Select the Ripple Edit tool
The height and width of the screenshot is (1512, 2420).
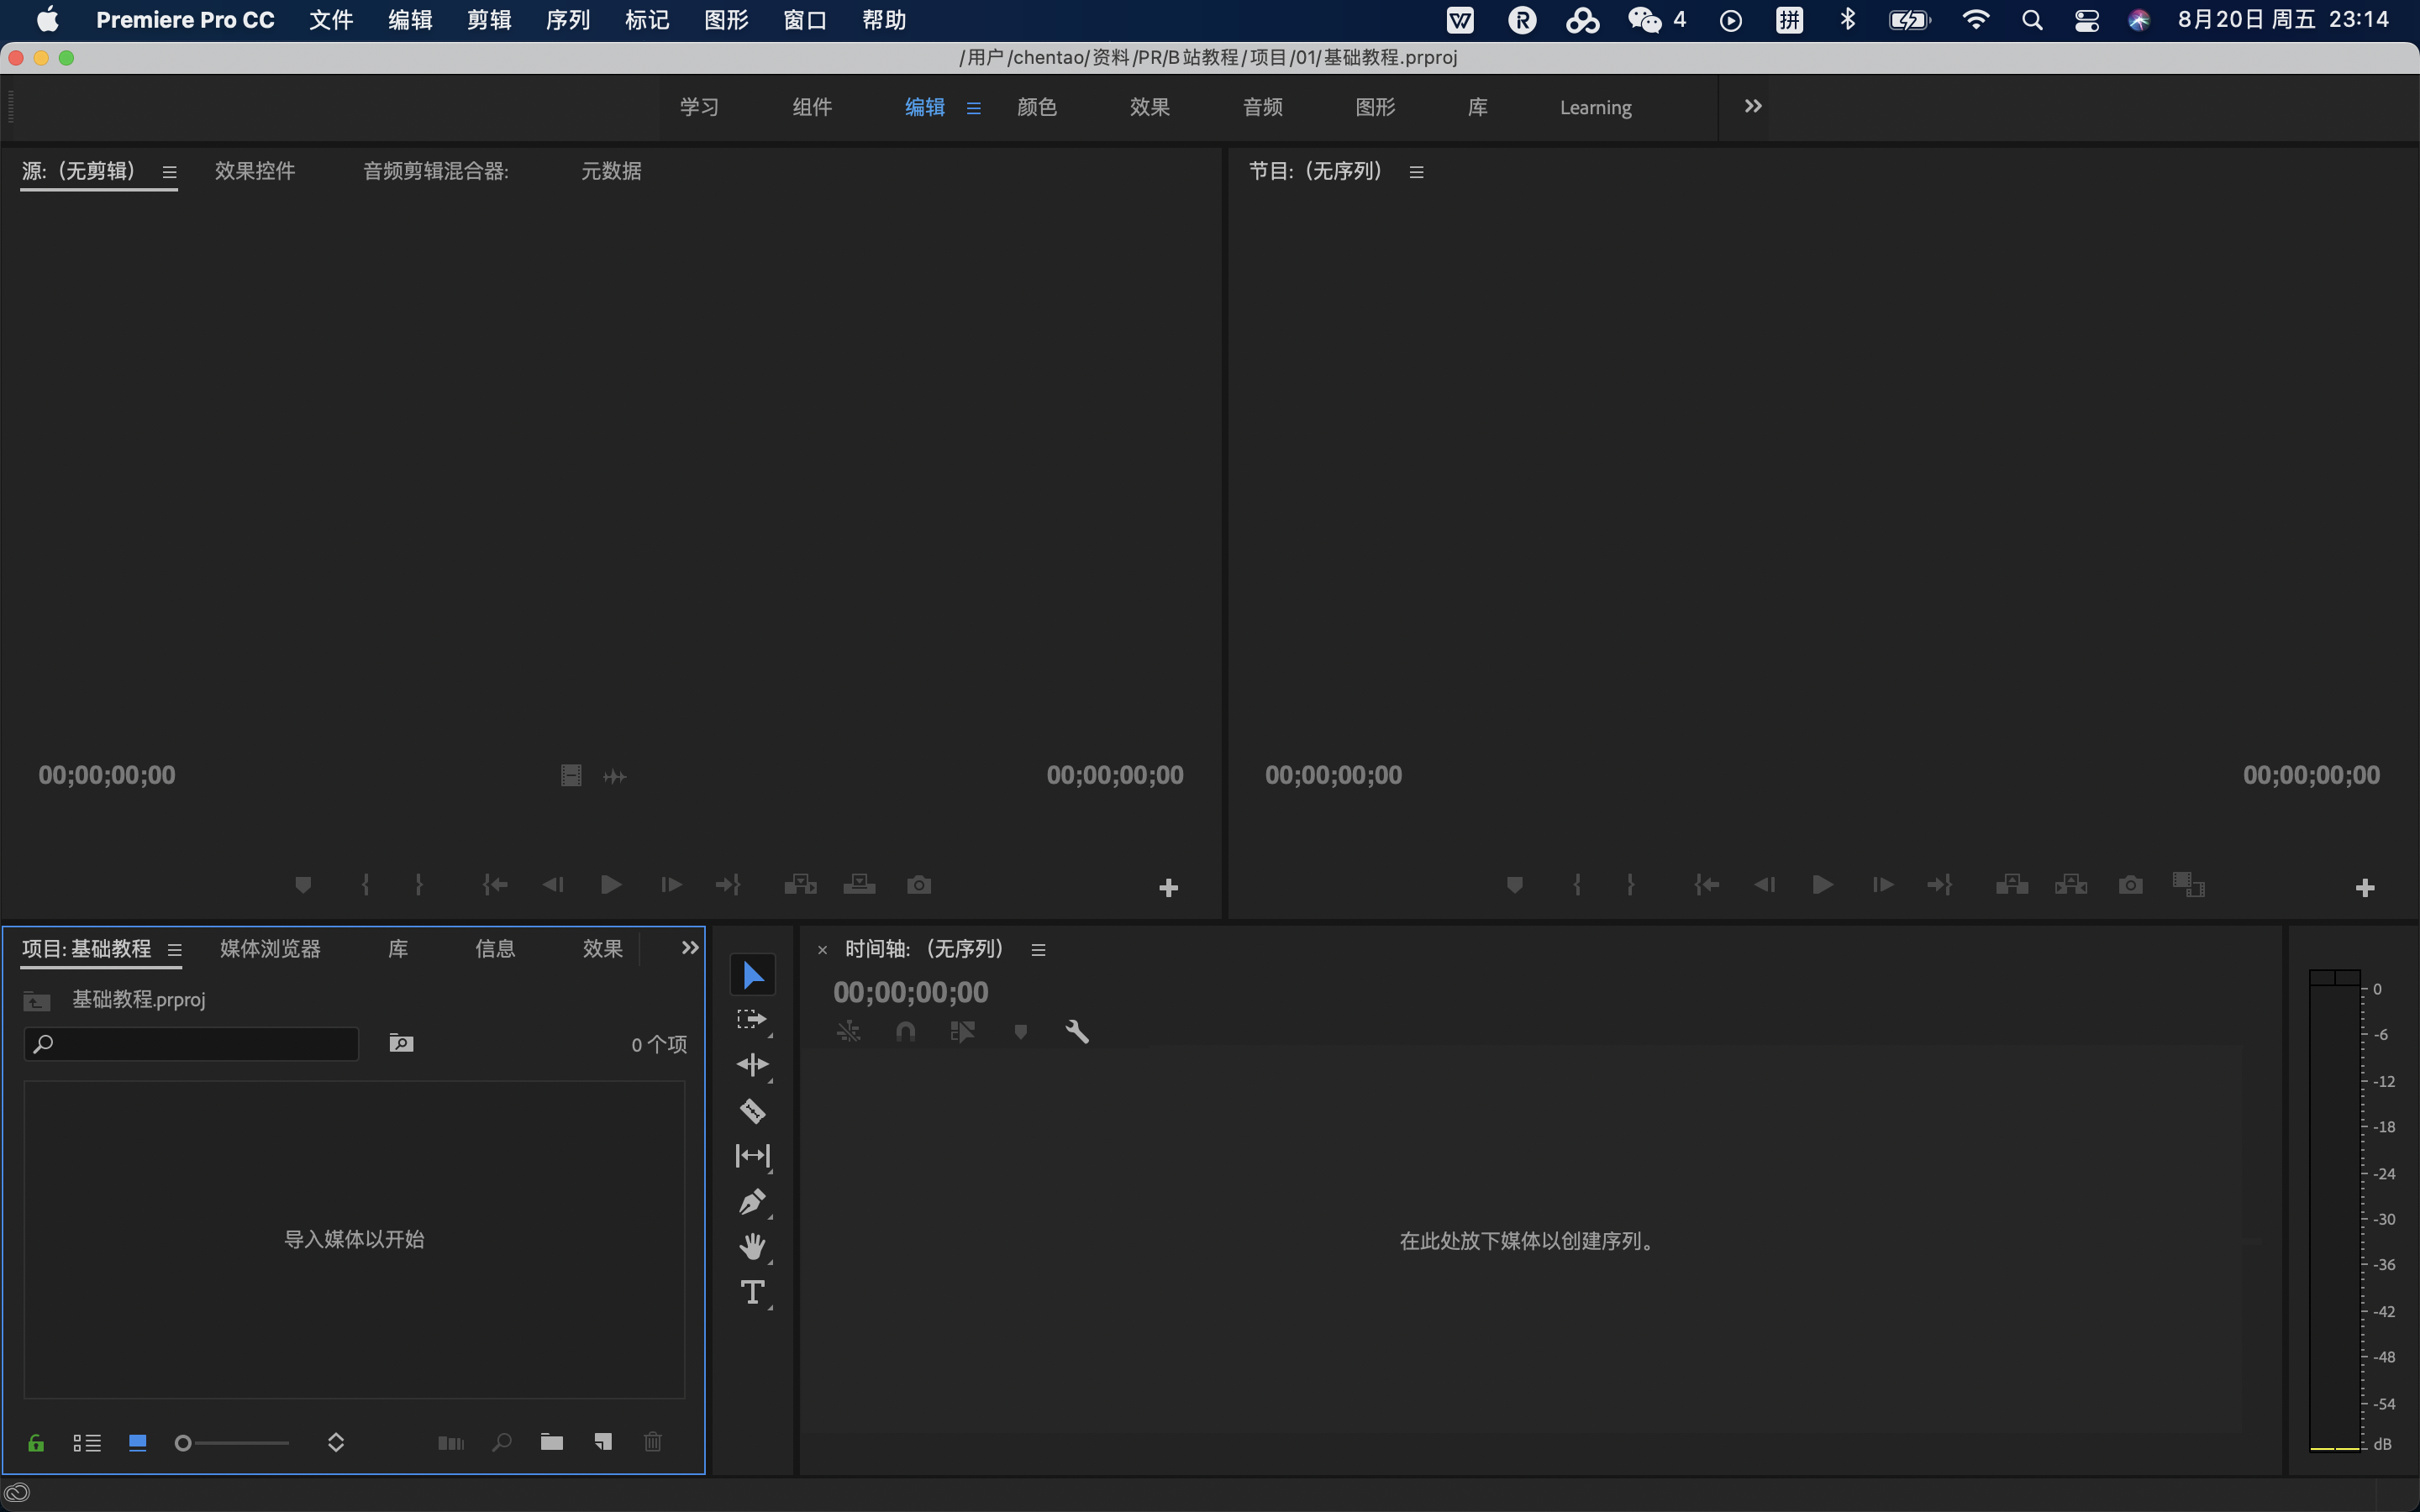coord(752,1065)
